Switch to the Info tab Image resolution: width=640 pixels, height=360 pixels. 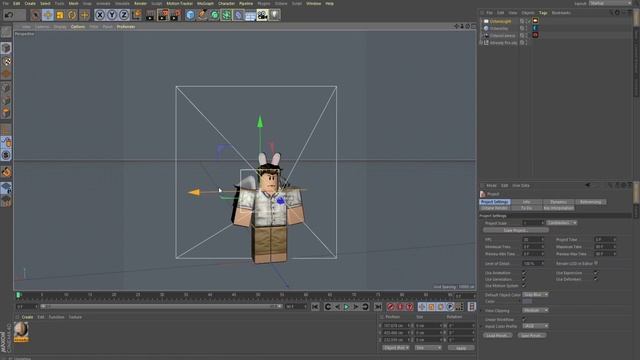tap(527, 202)
